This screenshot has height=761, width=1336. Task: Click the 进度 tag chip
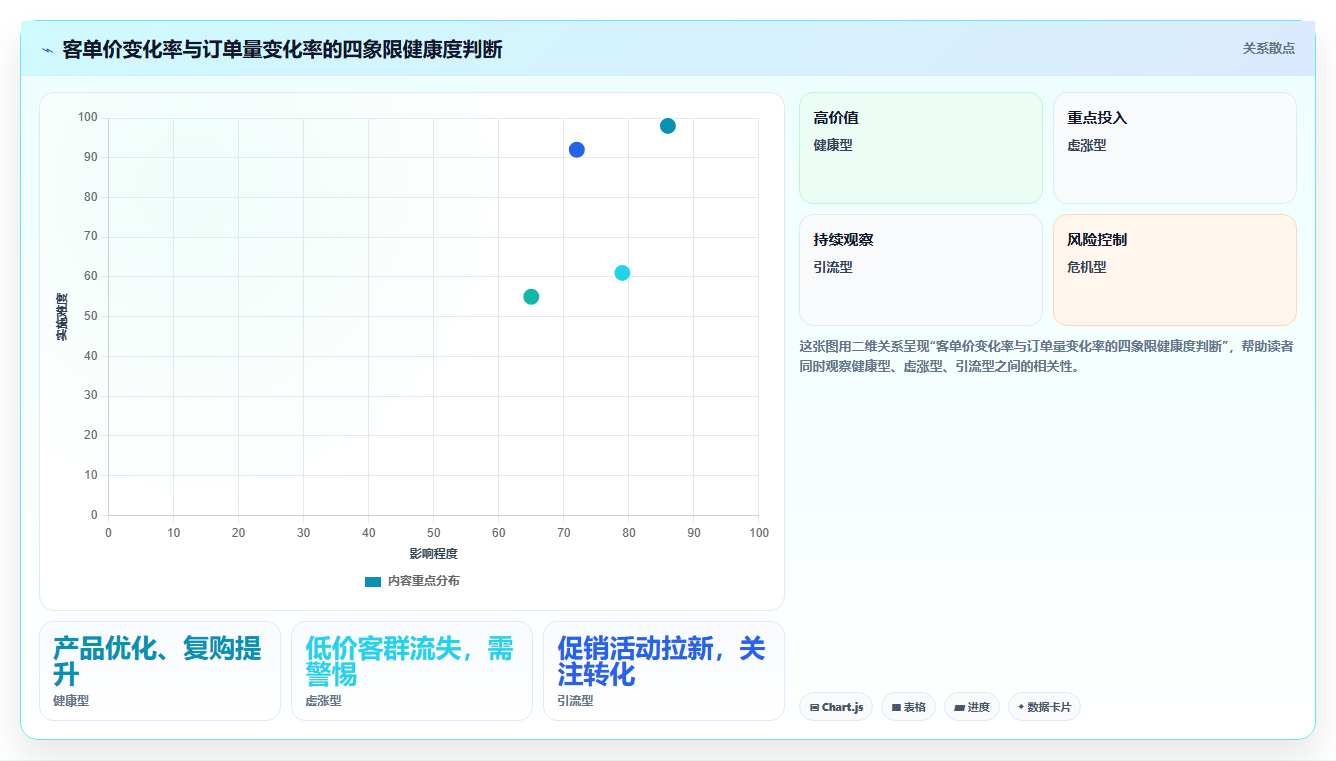point(972,707)
